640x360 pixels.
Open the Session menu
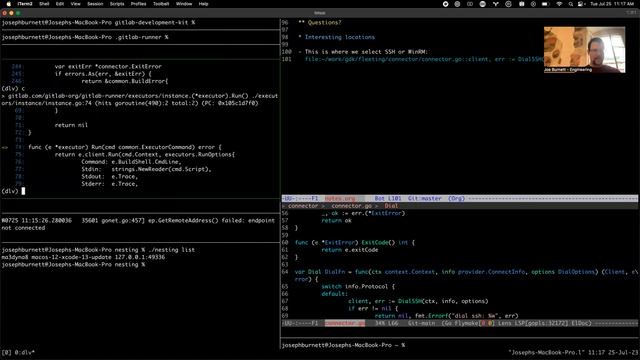tap(95, 4)
